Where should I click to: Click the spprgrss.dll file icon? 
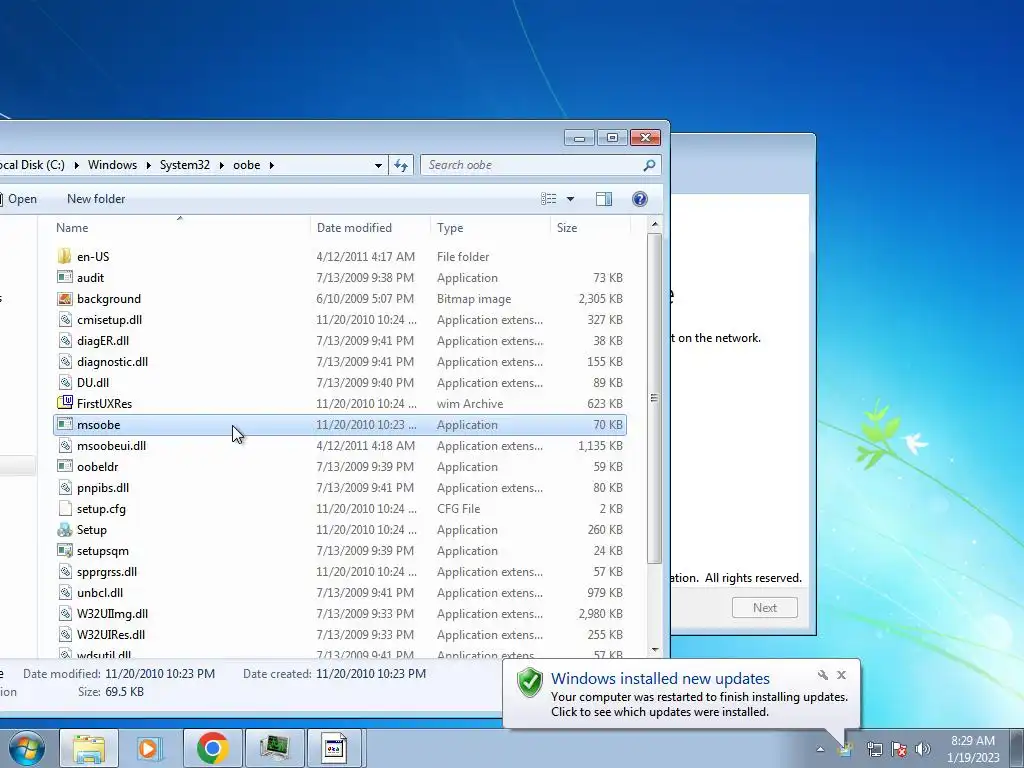[x=65, y=571]
